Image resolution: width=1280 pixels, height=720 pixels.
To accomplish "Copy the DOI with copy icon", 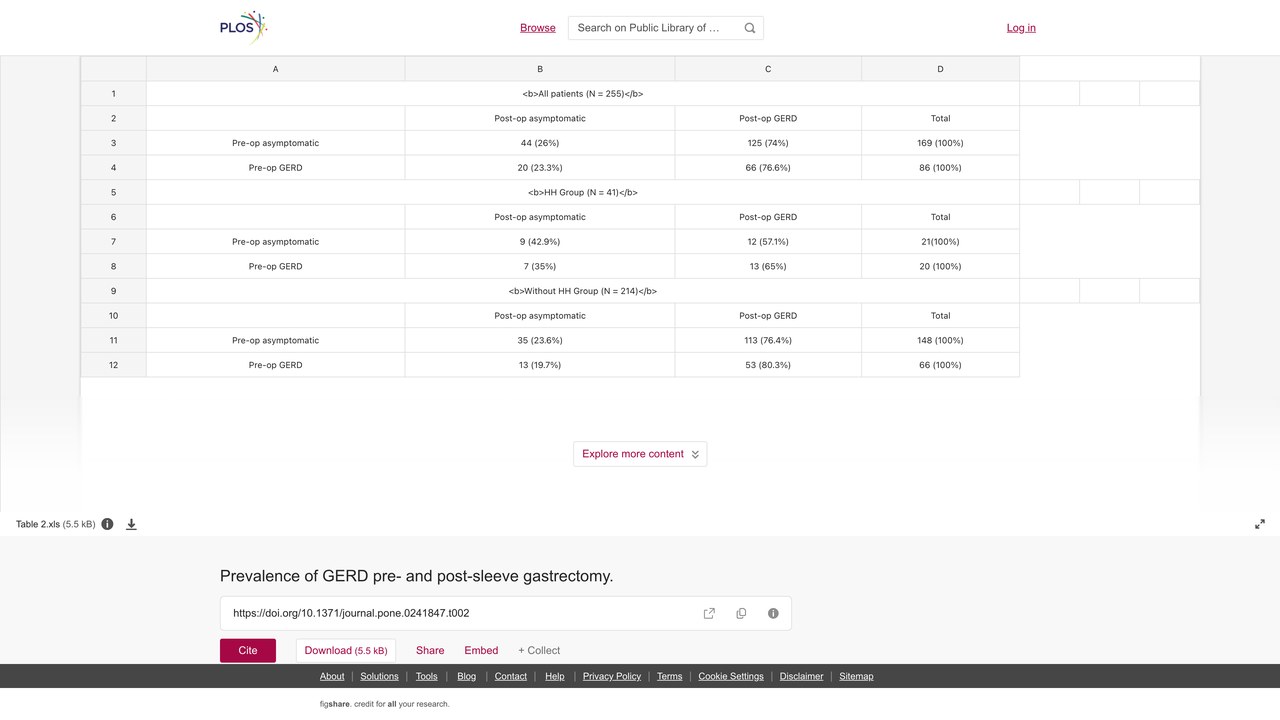I will [741, 613].
